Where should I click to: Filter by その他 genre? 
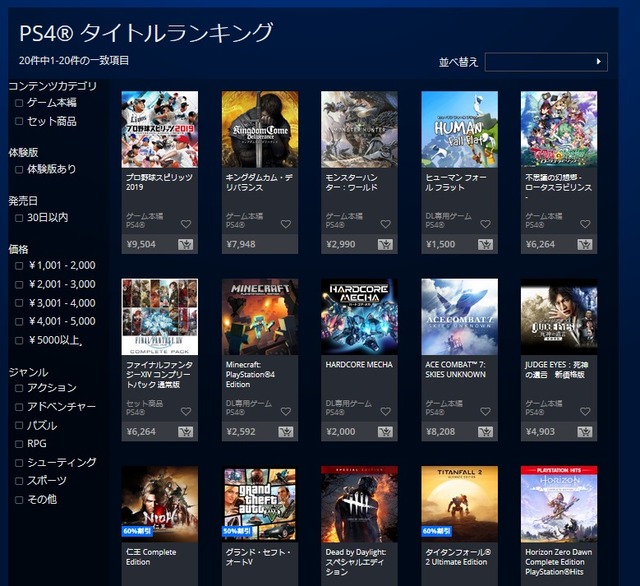(x=19, y=499)
